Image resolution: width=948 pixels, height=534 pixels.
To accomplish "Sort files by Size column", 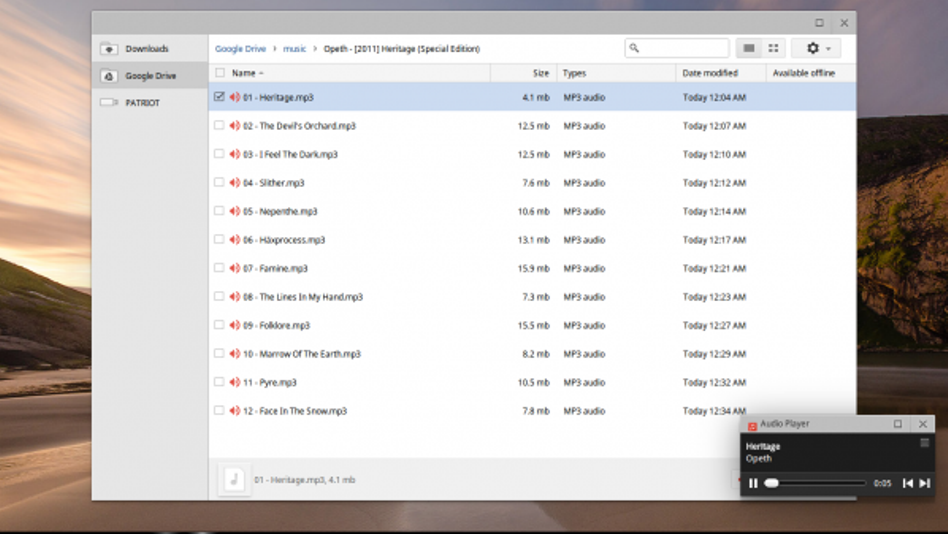I will (x=541, y=73).
